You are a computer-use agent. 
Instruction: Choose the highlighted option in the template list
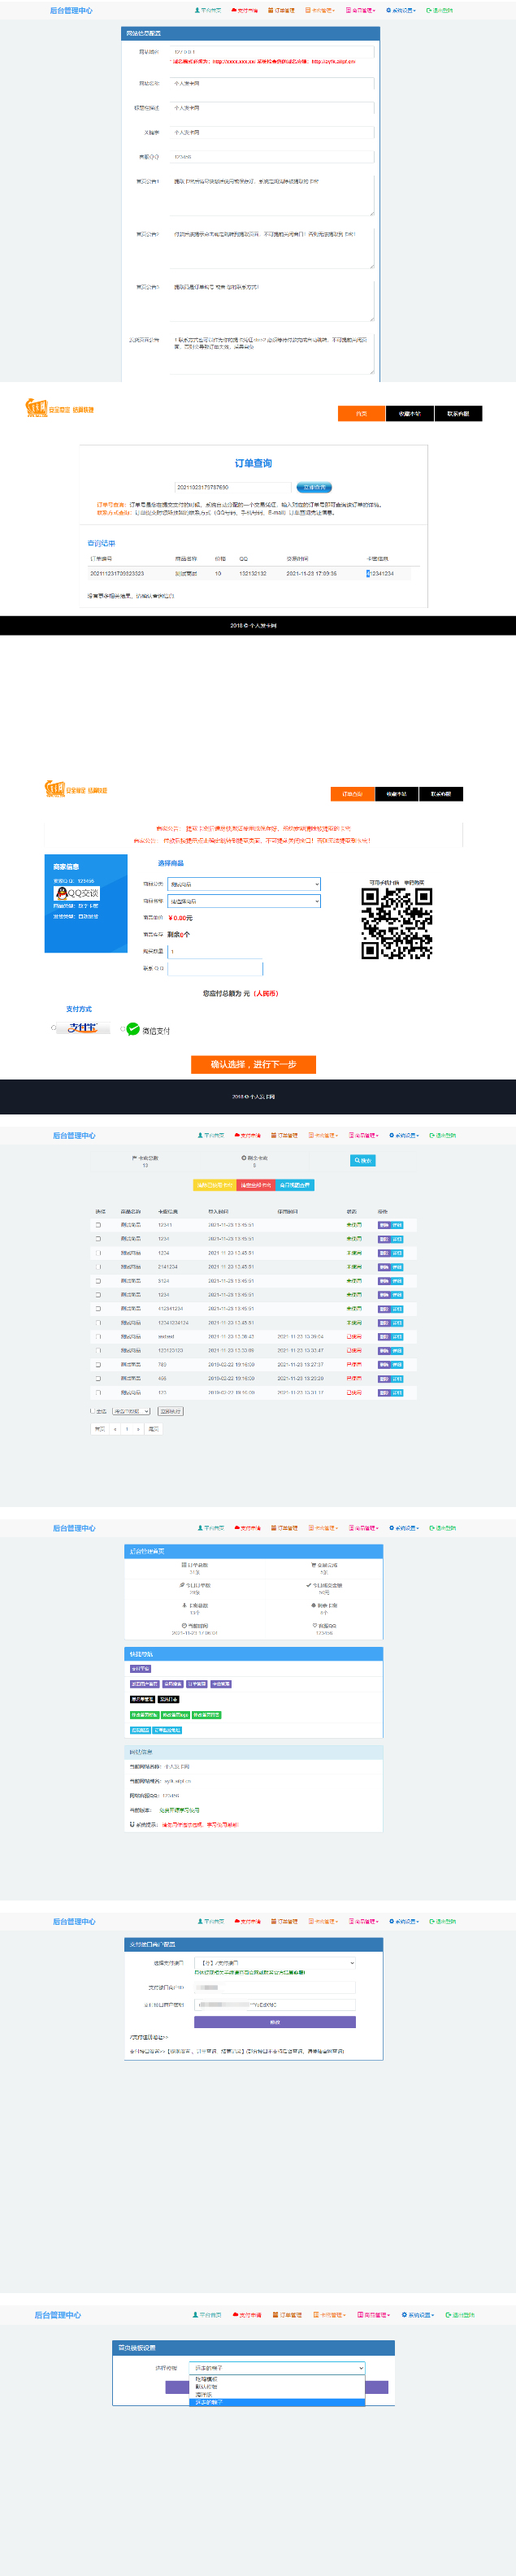click(x=277, y=2402)
